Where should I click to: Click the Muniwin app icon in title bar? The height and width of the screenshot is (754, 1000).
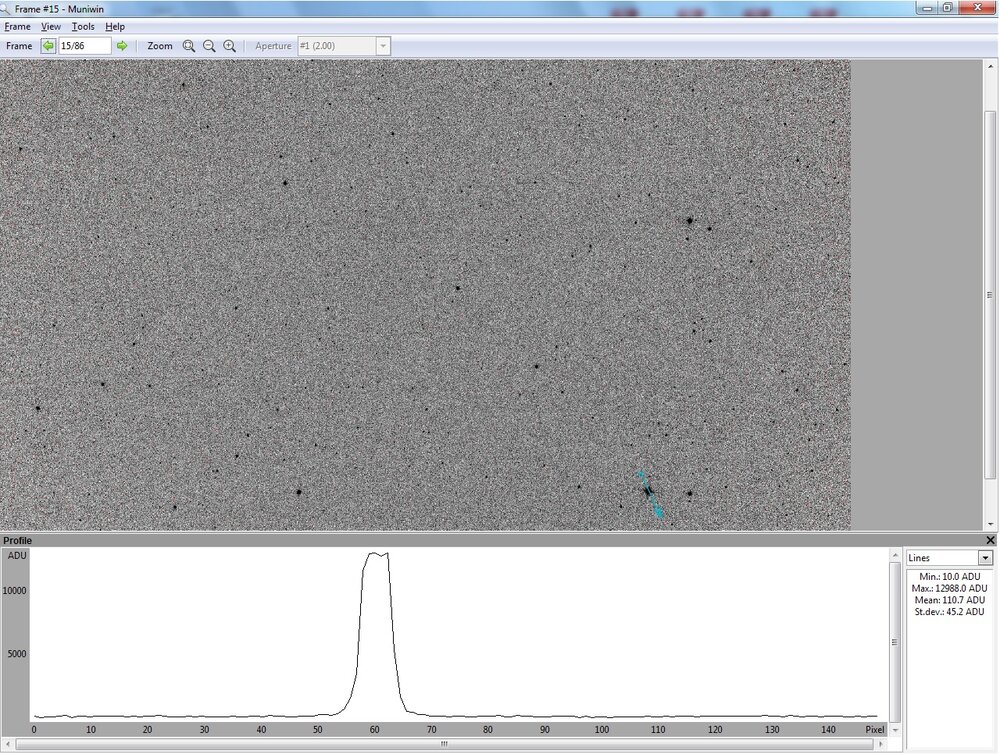tap(6, 8)
